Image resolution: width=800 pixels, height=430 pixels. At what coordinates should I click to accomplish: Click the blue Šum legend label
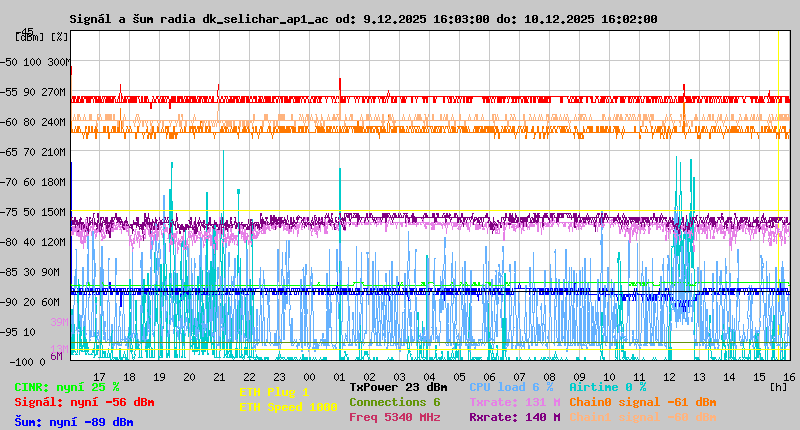coord(73,422)
